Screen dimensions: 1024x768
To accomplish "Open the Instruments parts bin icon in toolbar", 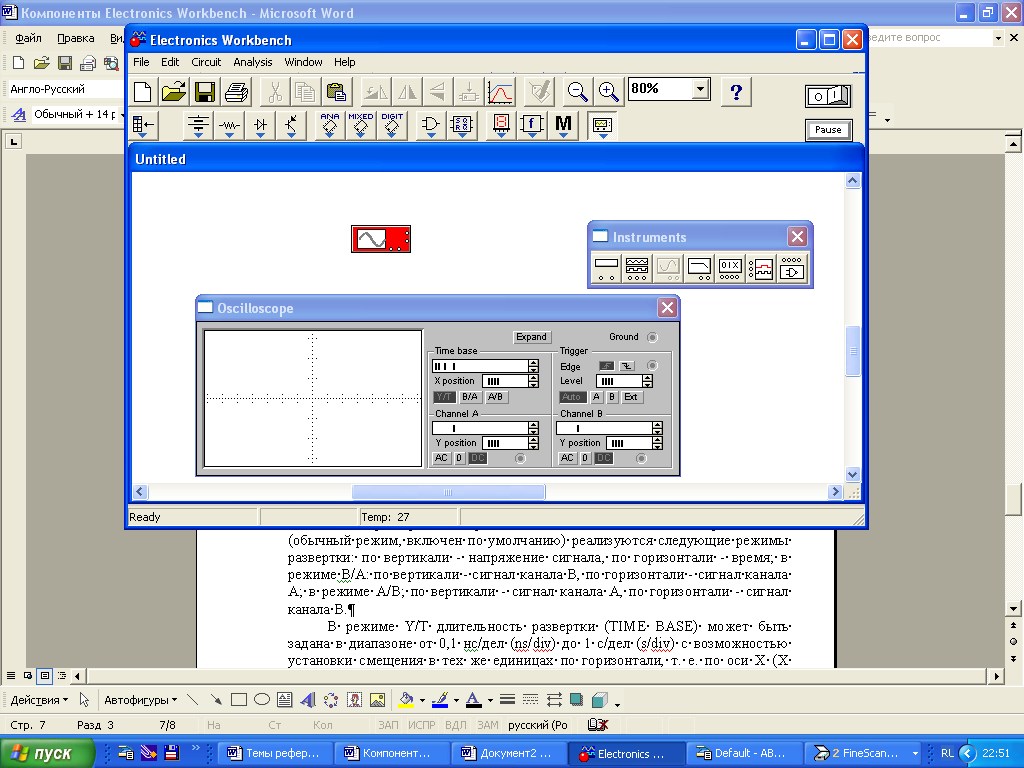I will click(602, 125).
